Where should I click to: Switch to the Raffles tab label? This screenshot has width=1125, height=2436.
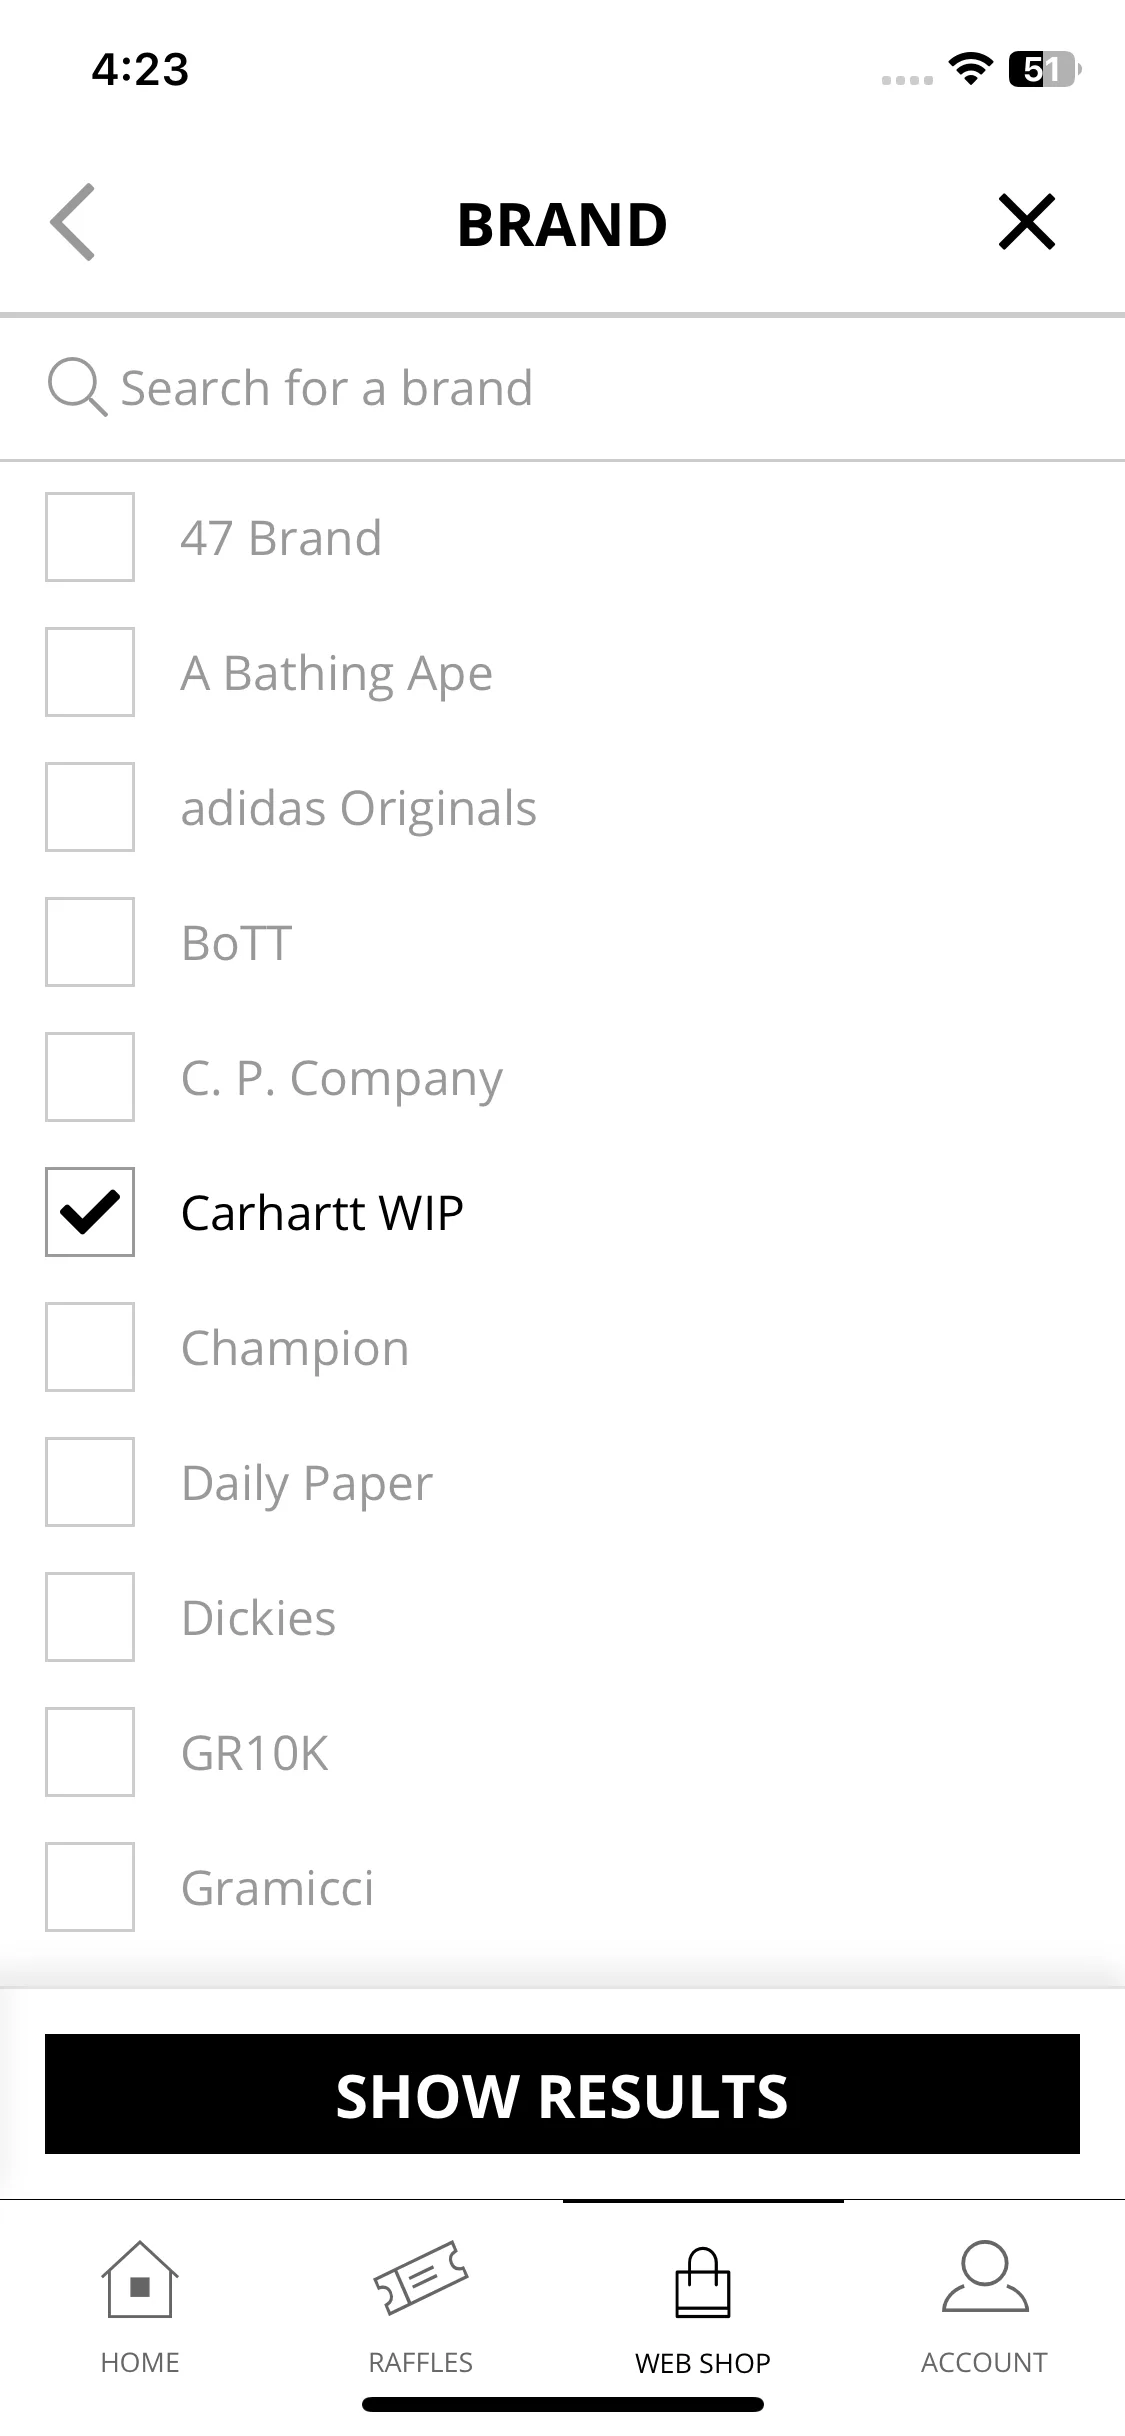click(421, 2362)
